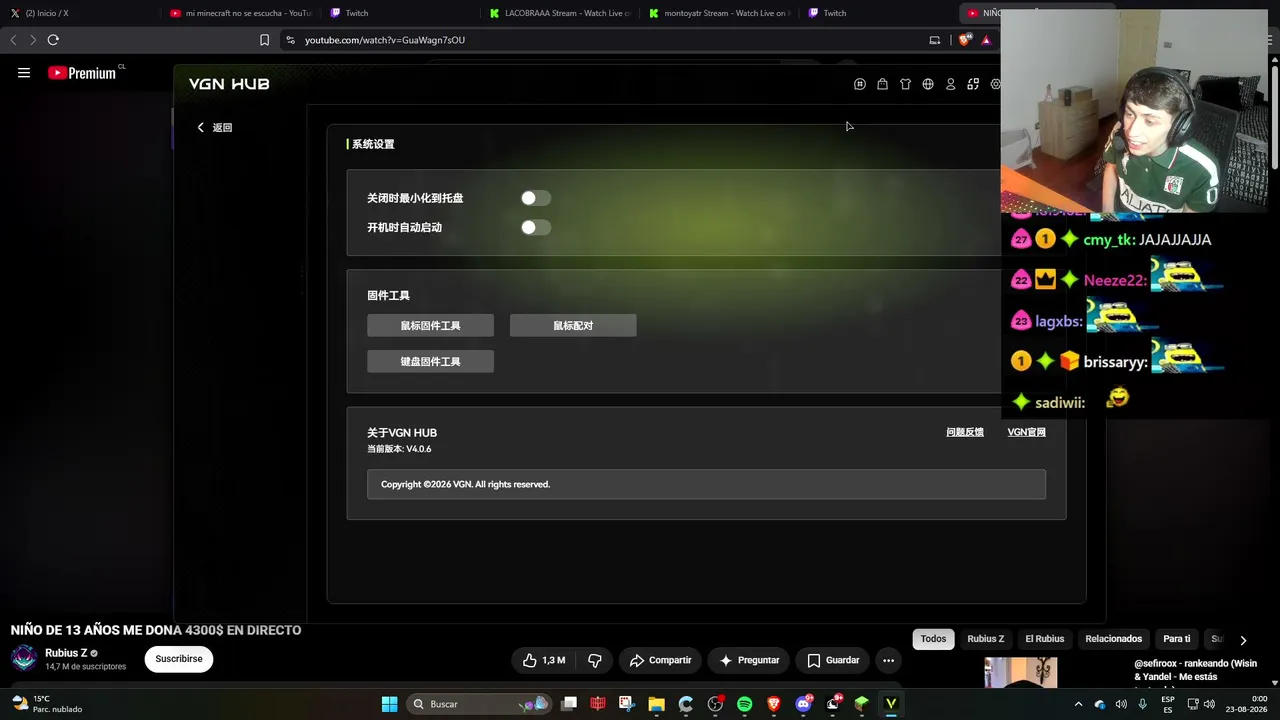Select the Para ti filter chip

coord(1177,639)
